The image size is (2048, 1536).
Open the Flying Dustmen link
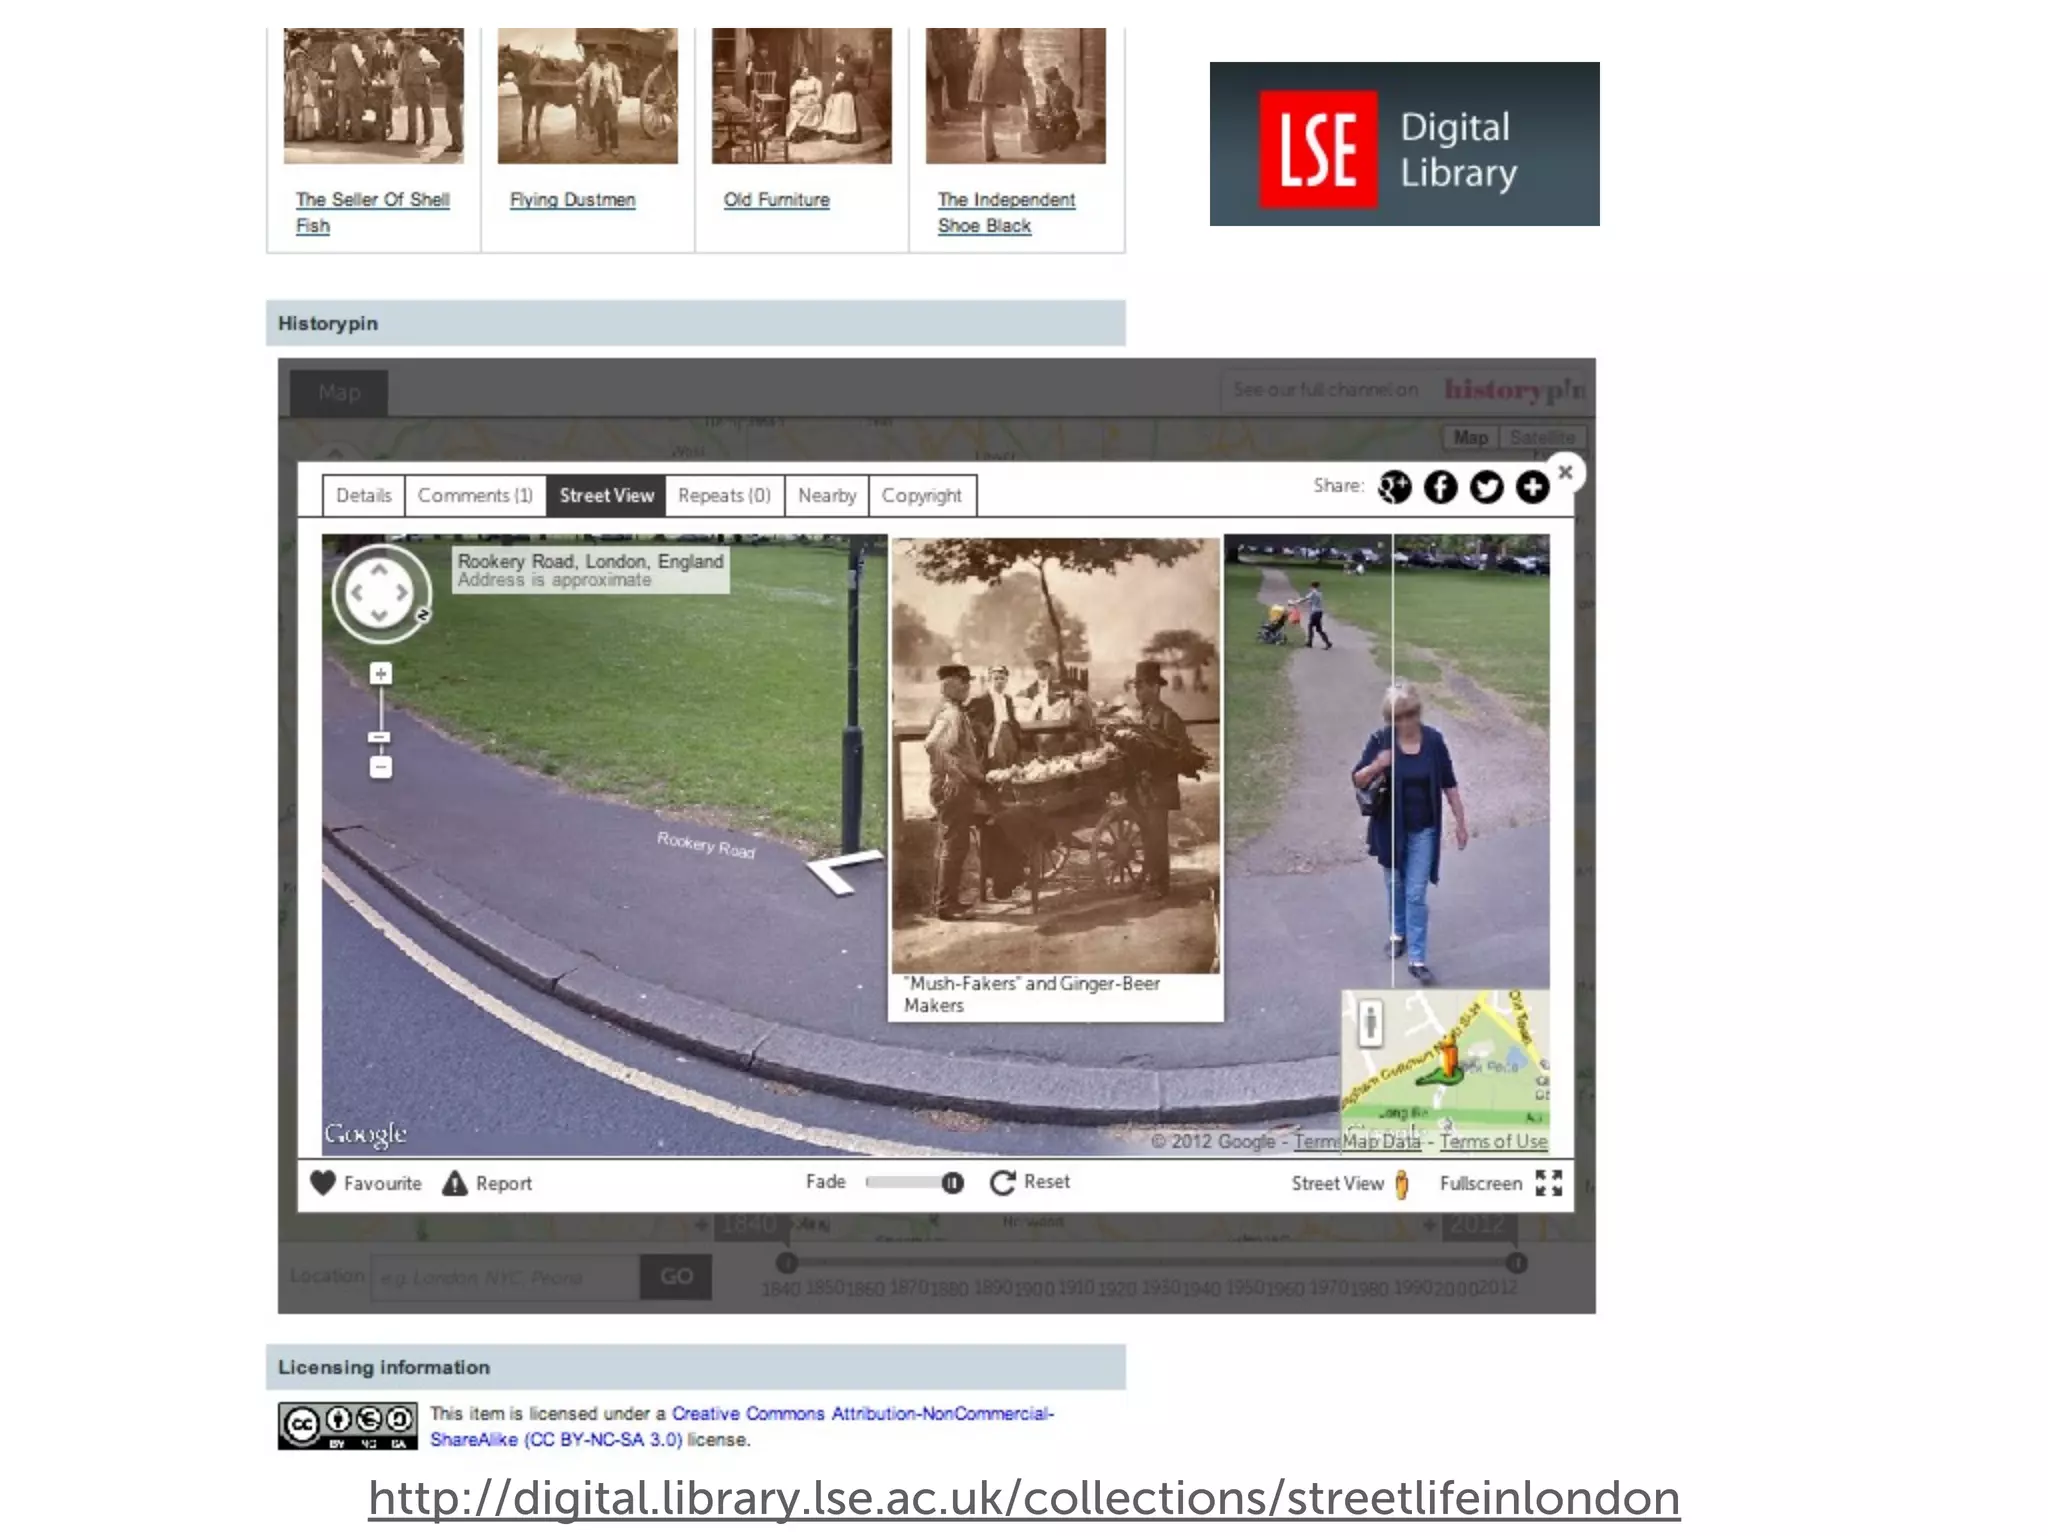coord(572,200)
